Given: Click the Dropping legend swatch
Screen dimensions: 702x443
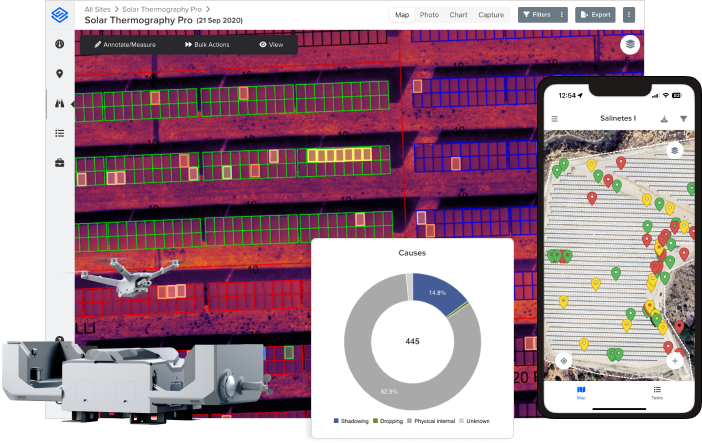Looking at the screenshot, I should point(375,421).
